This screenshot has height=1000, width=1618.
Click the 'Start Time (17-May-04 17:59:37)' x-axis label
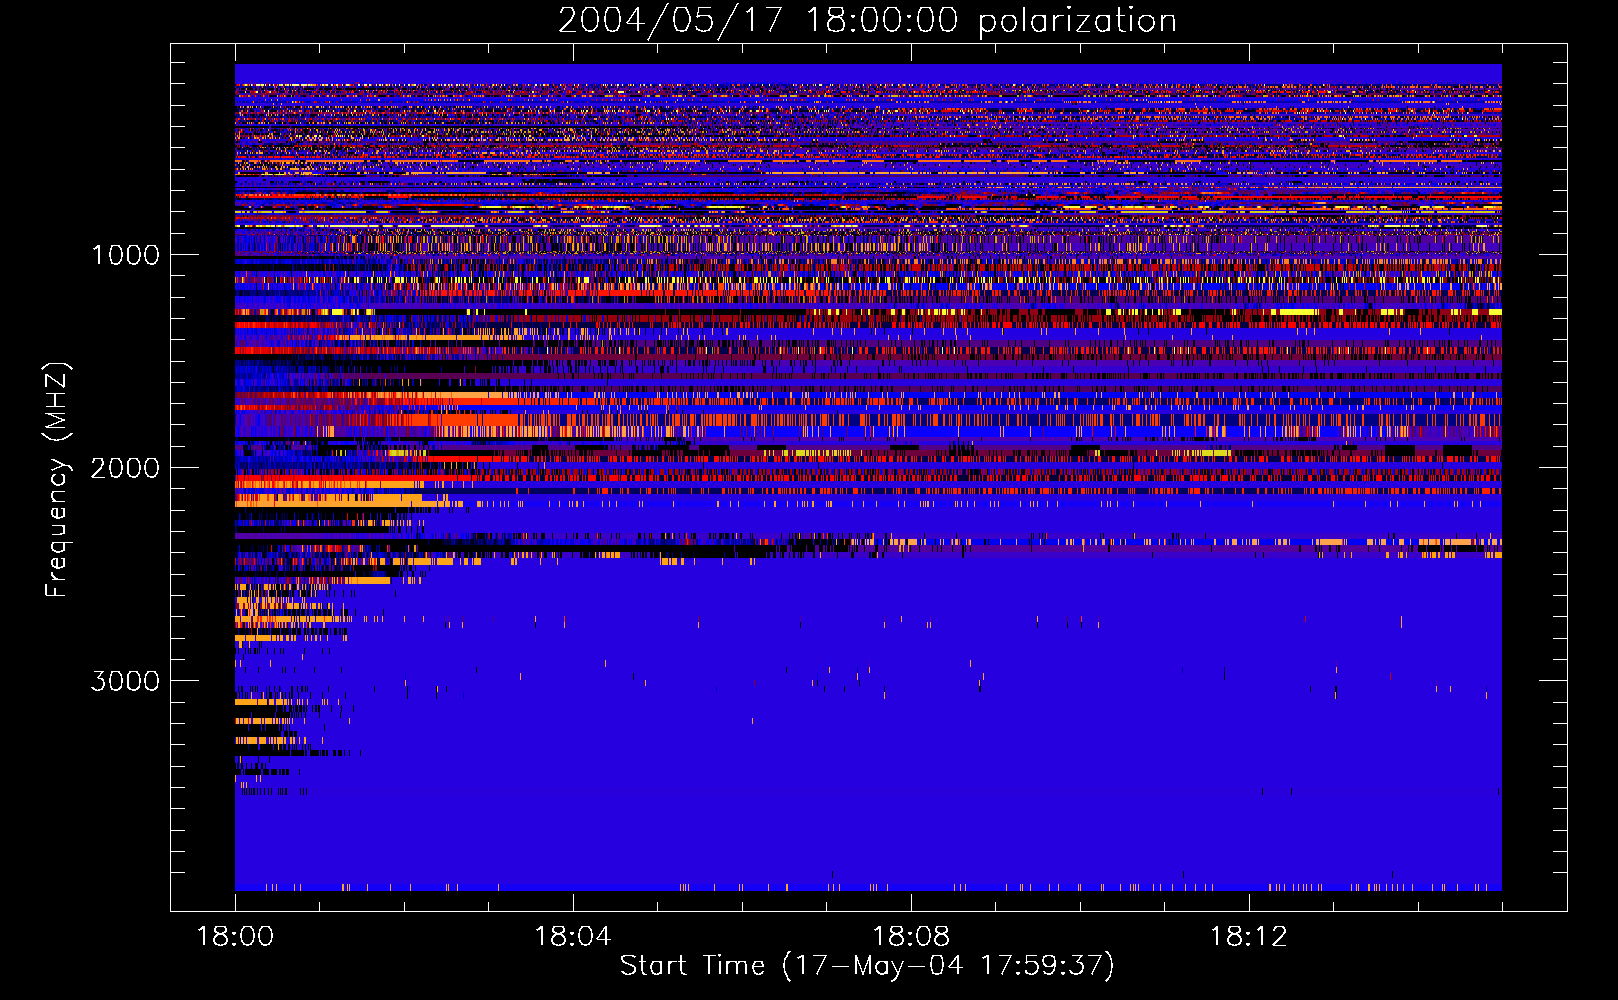(867, 966)
